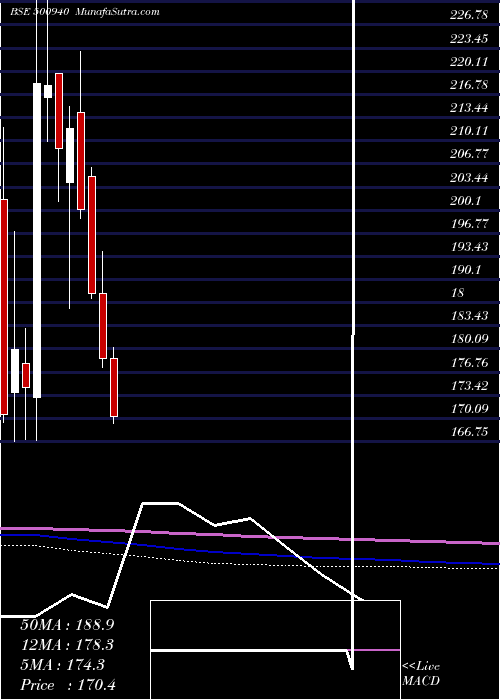
Task: Click the small white candlestick near 216
Action: point(48,92)
